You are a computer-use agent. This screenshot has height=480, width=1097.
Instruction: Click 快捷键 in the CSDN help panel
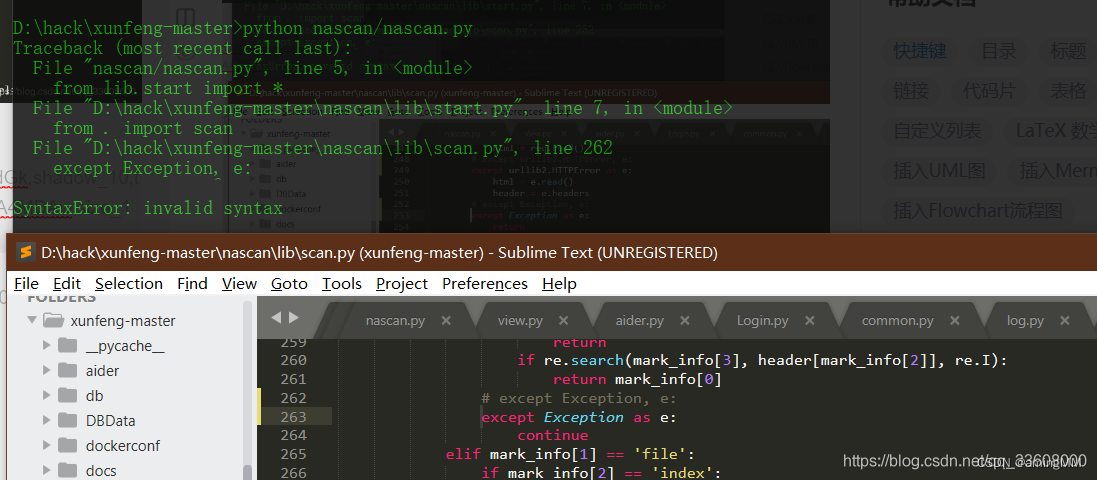919,51
